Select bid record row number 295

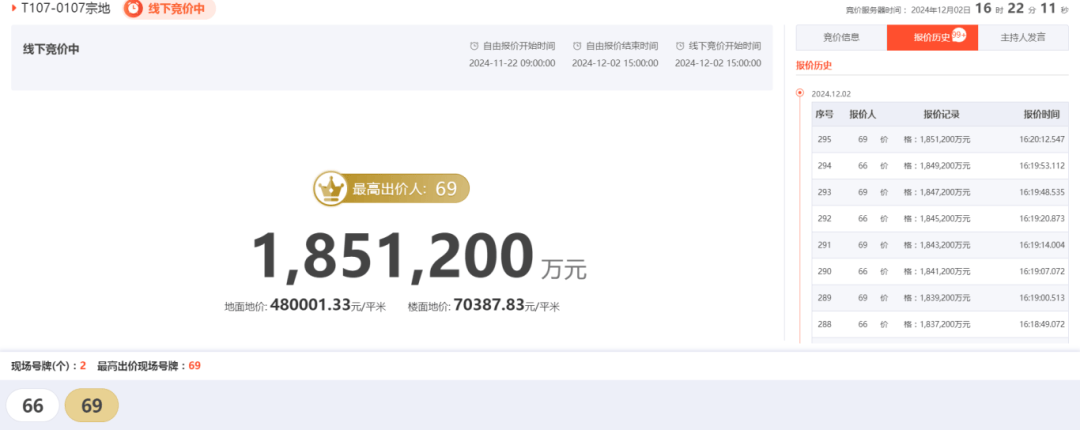click(x=940, y=139)
